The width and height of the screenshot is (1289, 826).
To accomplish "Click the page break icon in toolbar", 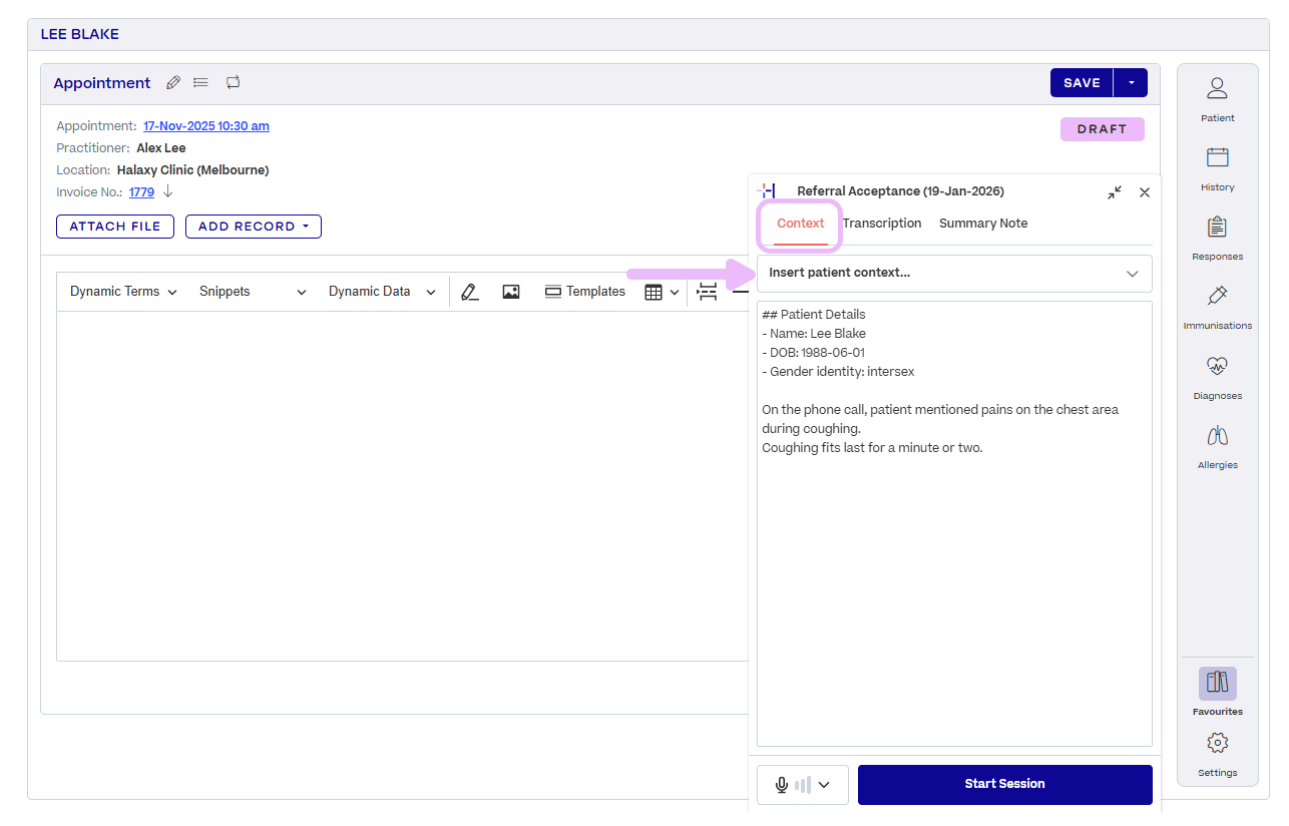I will [x=708, y=292].
